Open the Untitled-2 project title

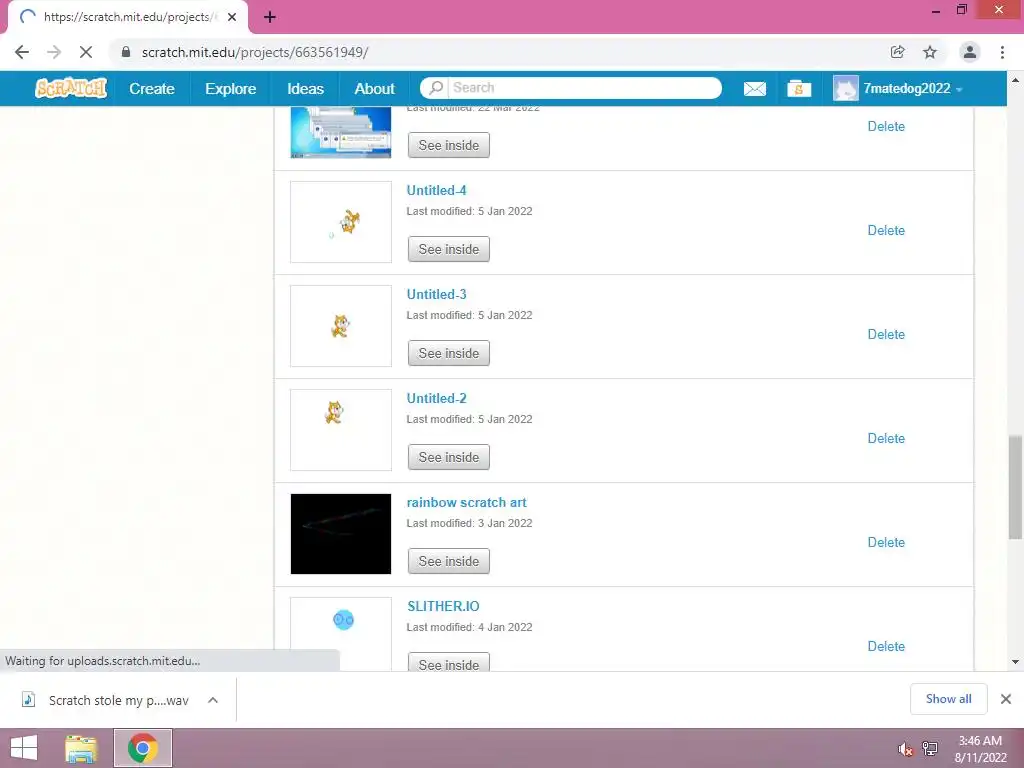(436, 398)
